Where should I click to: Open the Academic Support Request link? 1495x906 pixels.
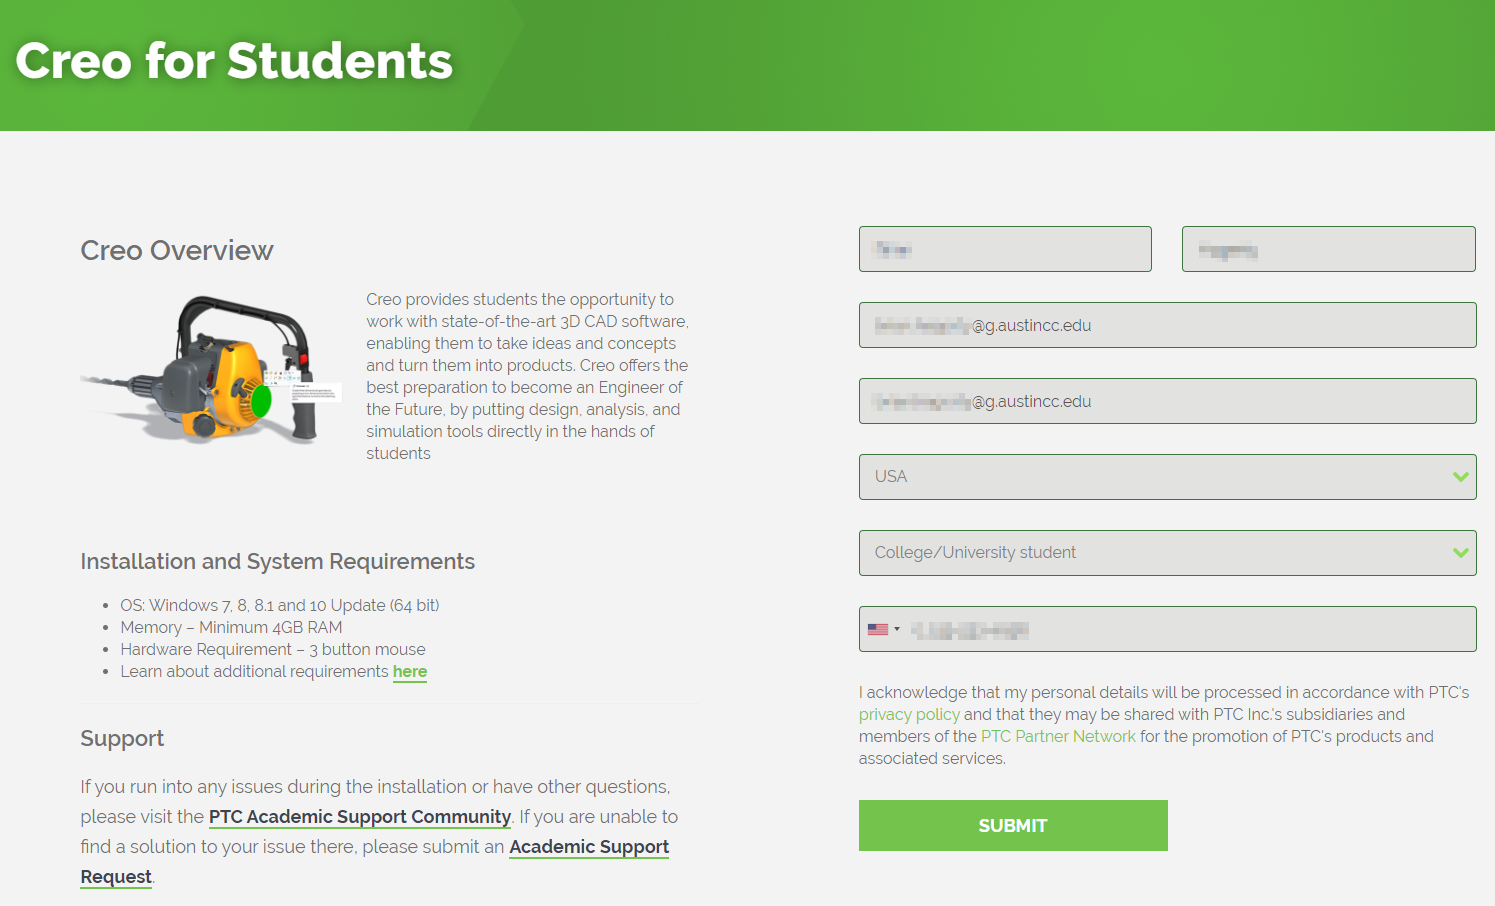pos(588,847)
